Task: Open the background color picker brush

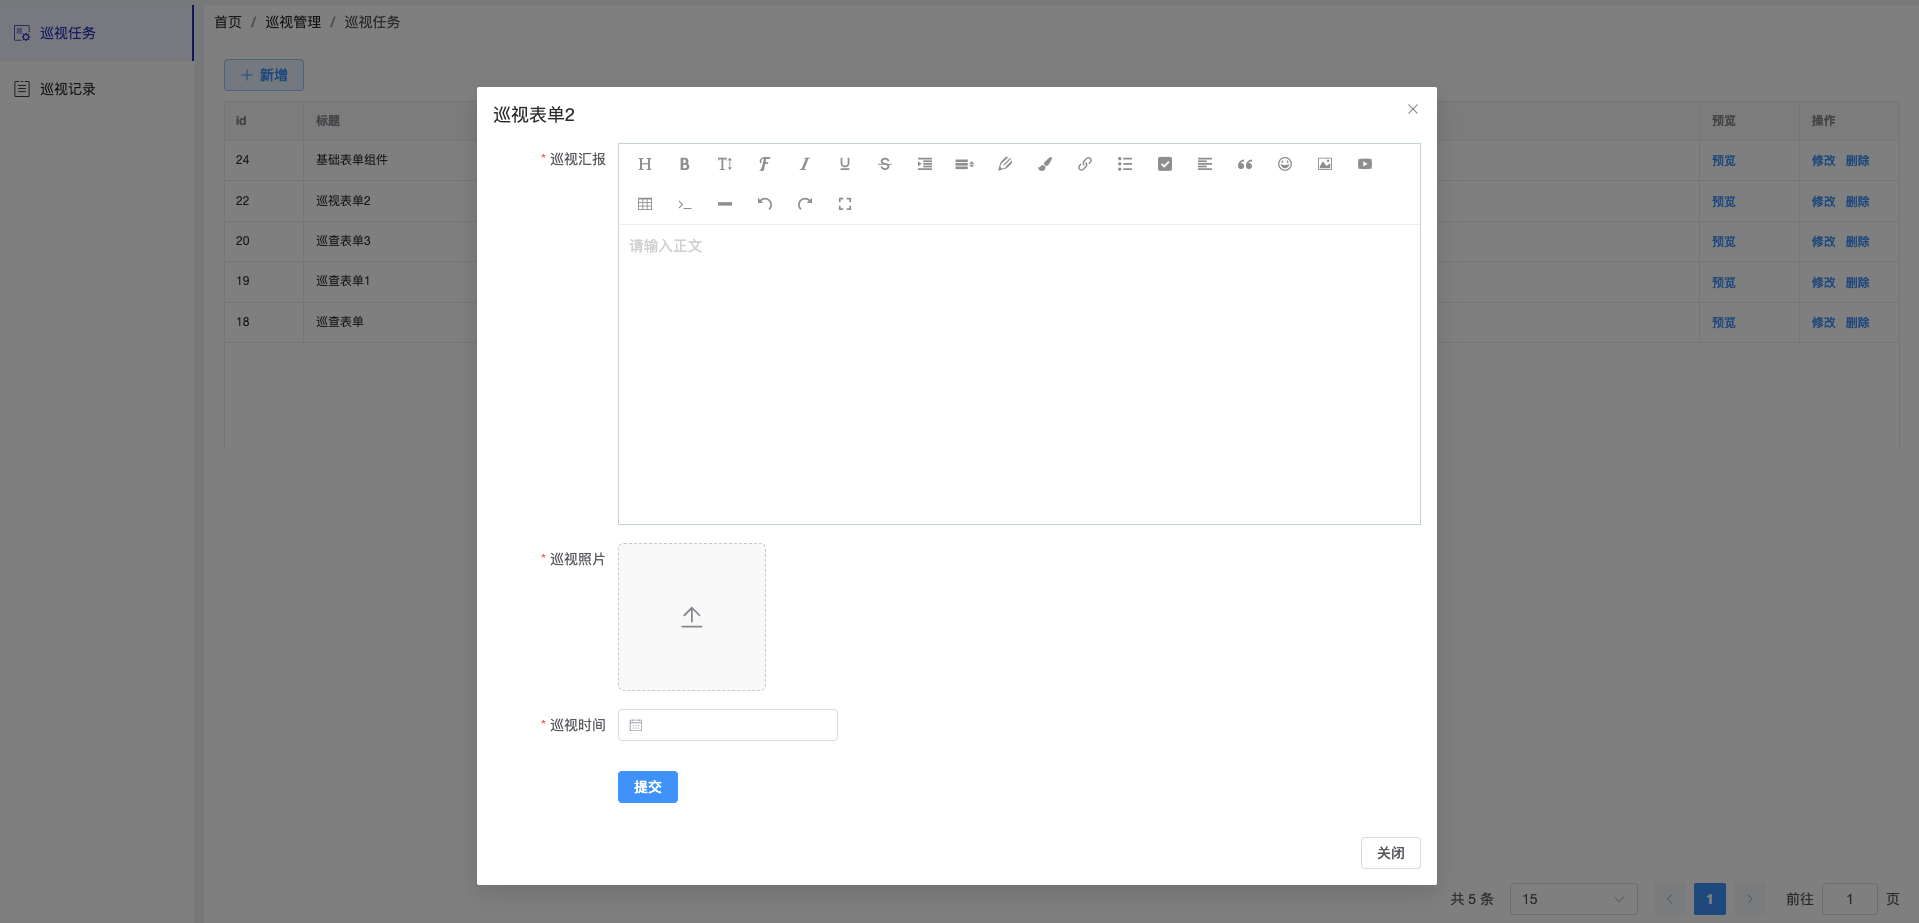Action: point(1044,164)
